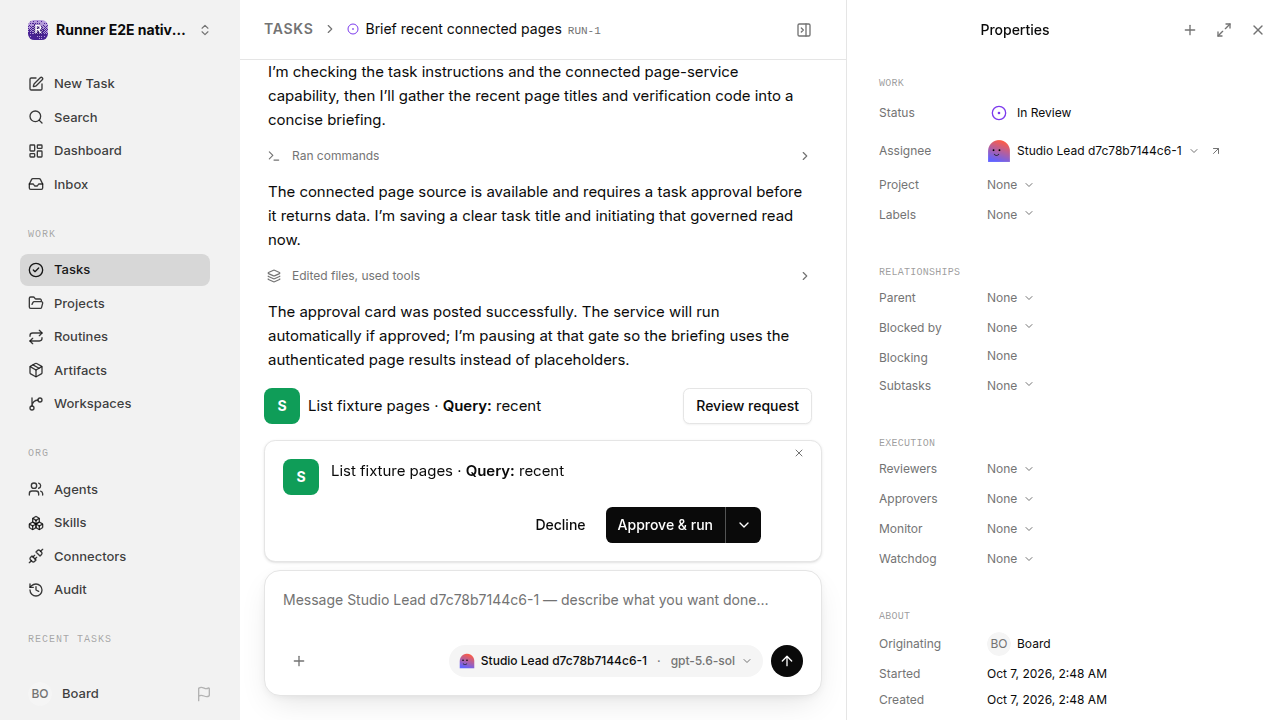
Task: Click the plus attachment icon in composer
Action: [x=299, y=661]
